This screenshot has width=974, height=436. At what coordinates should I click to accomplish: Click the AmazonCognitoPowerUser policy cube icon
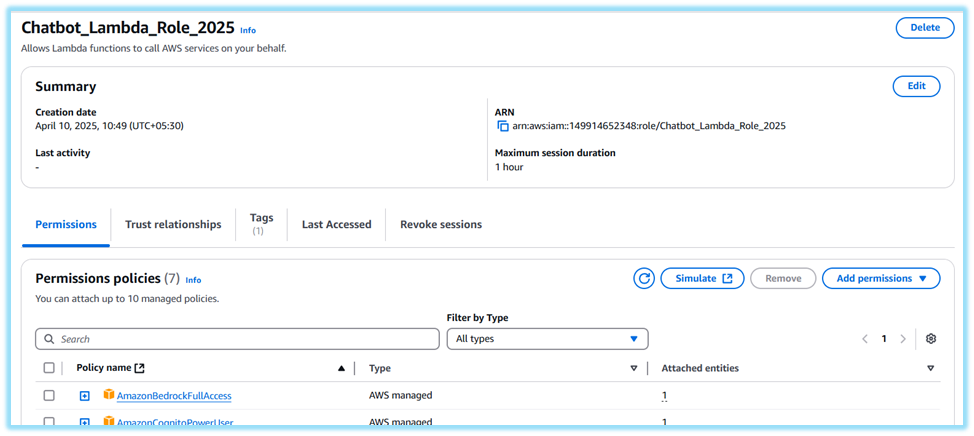click(x=109, y=422)
